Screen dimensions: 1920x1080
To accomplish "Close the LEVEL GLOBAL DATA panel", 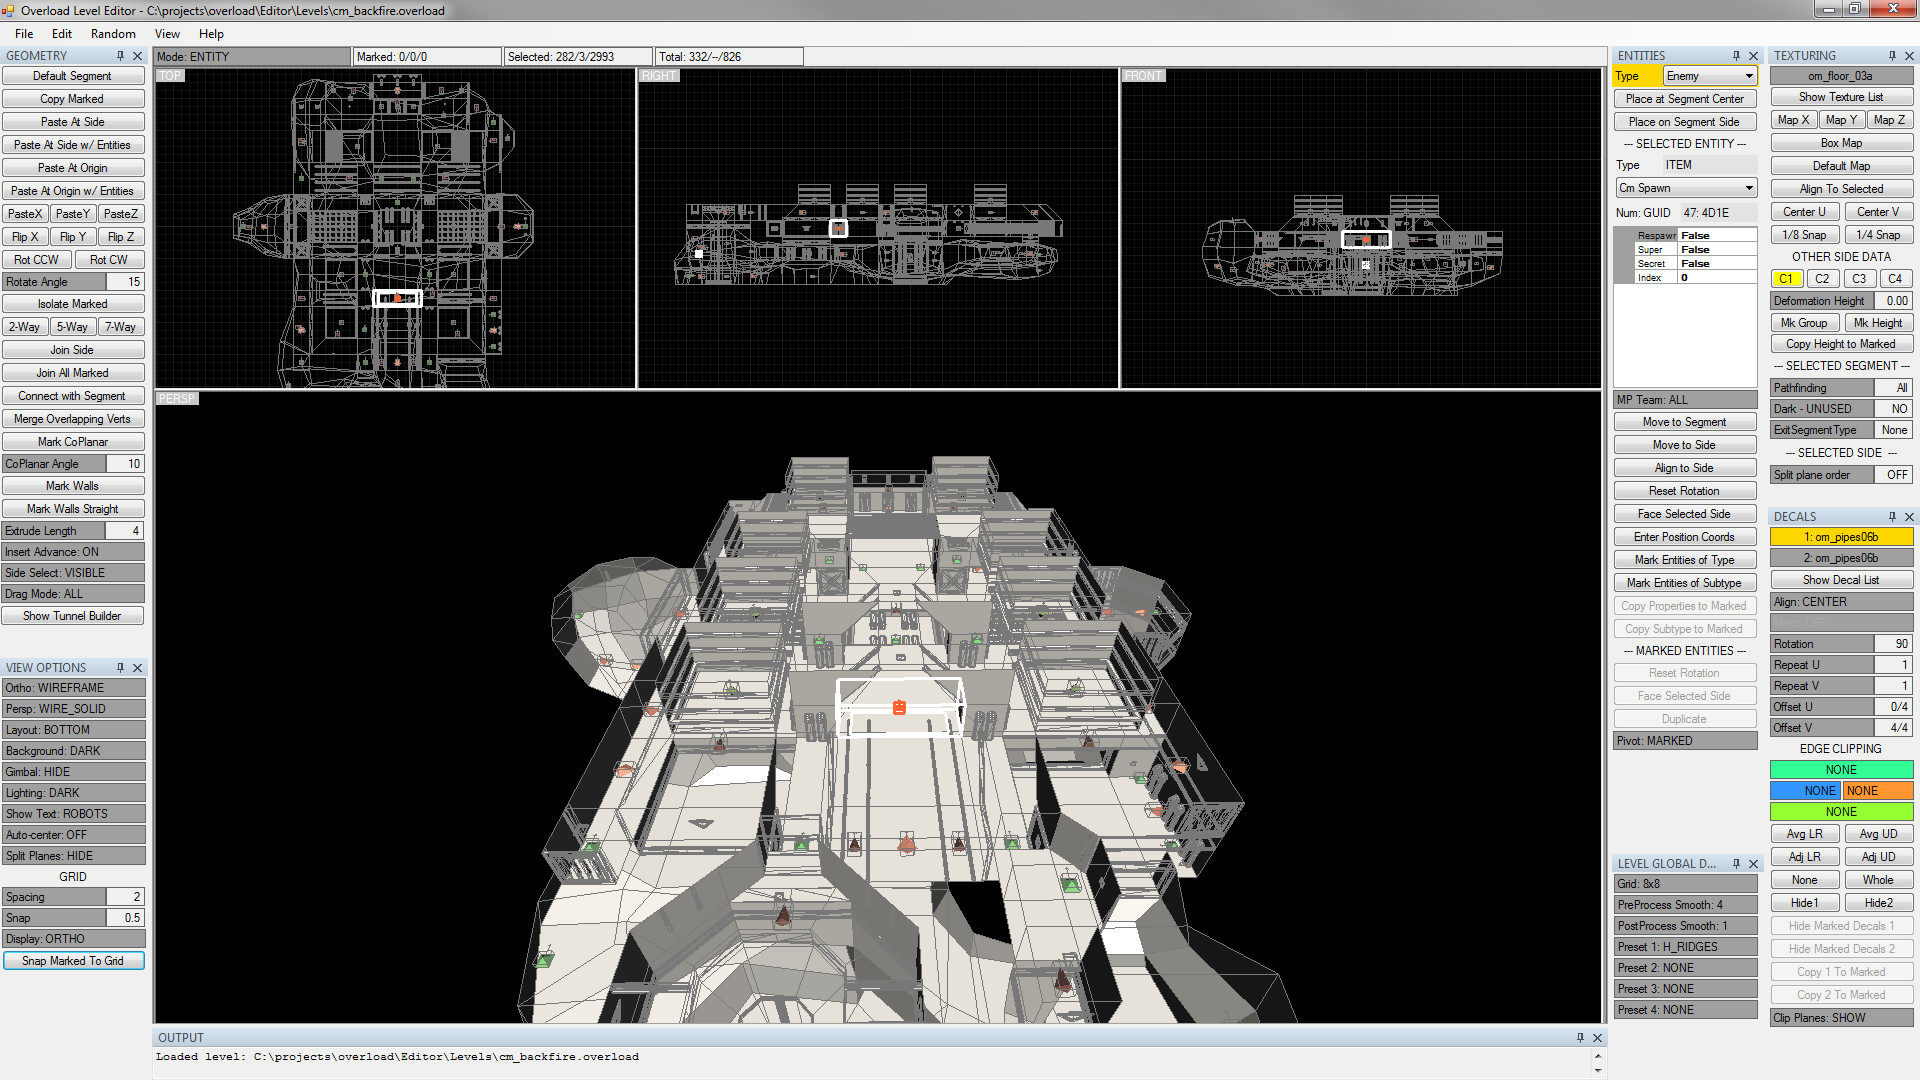I will click(1753, 863).
